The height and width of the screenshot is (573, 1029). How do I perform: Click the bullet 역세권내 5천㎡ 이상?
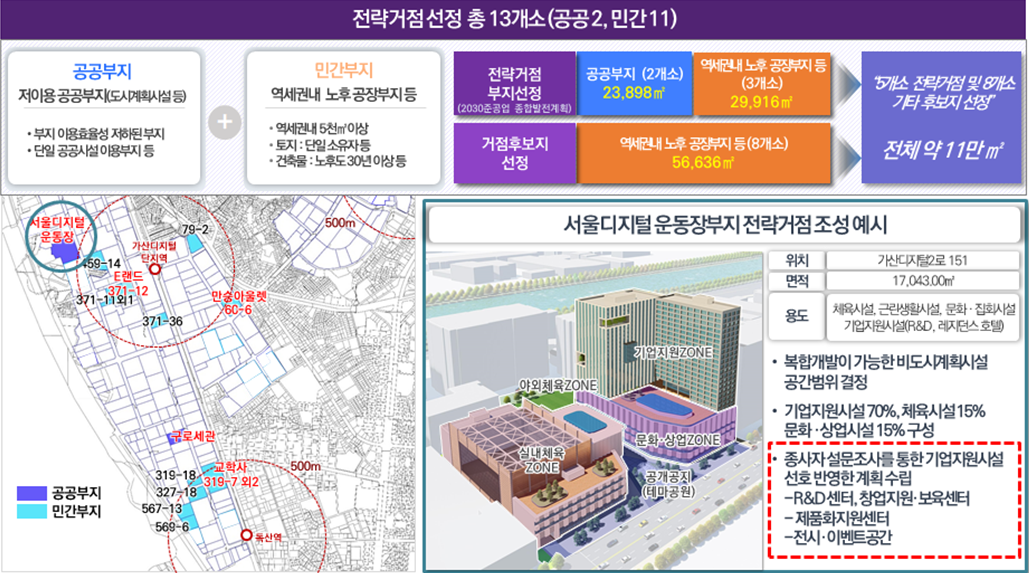click(319, 129)
